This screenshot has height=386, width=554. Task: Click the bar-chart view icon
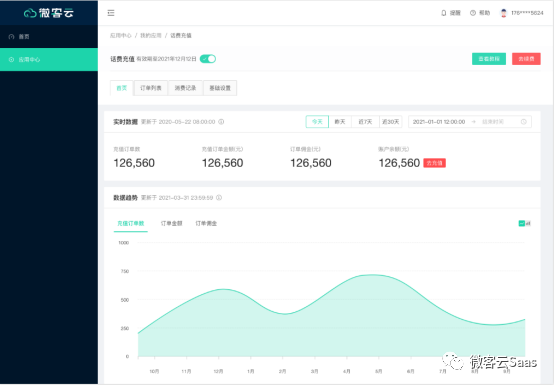(528, 224)
